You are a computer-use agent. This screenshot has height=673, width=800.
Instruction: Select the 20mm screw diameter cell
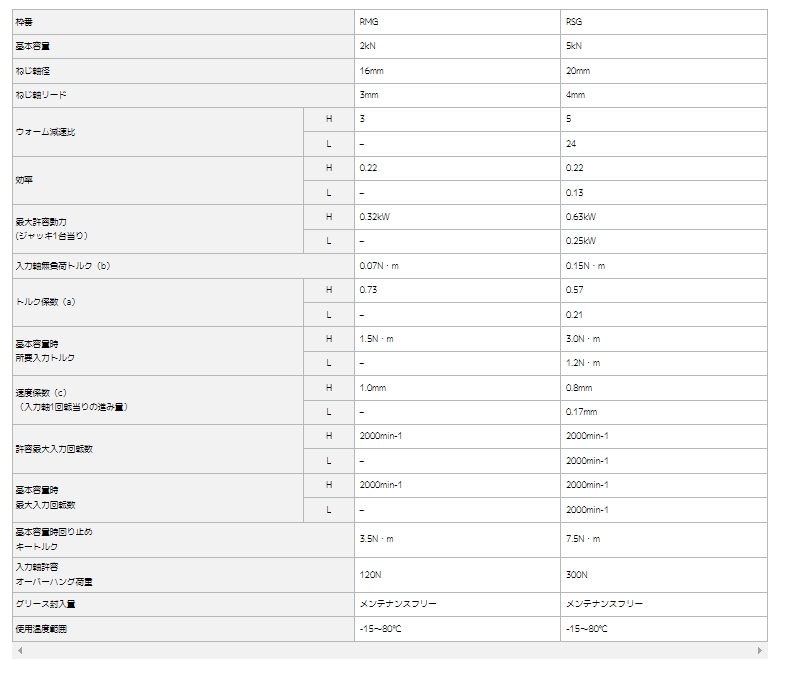pos(578,71)
